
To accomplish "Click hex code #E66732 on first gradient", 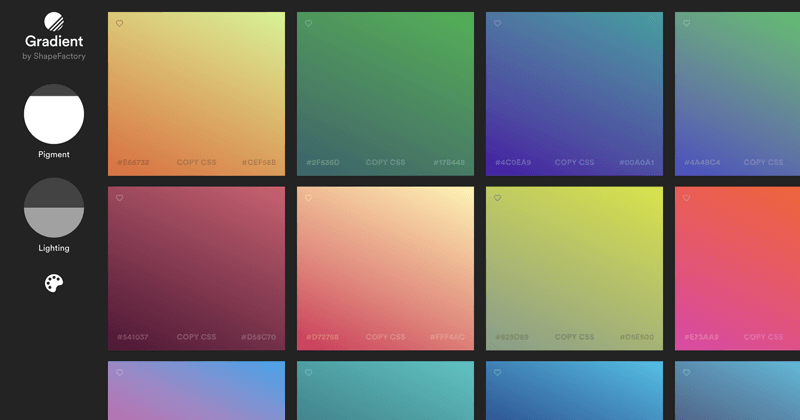I will coord(133,162).
